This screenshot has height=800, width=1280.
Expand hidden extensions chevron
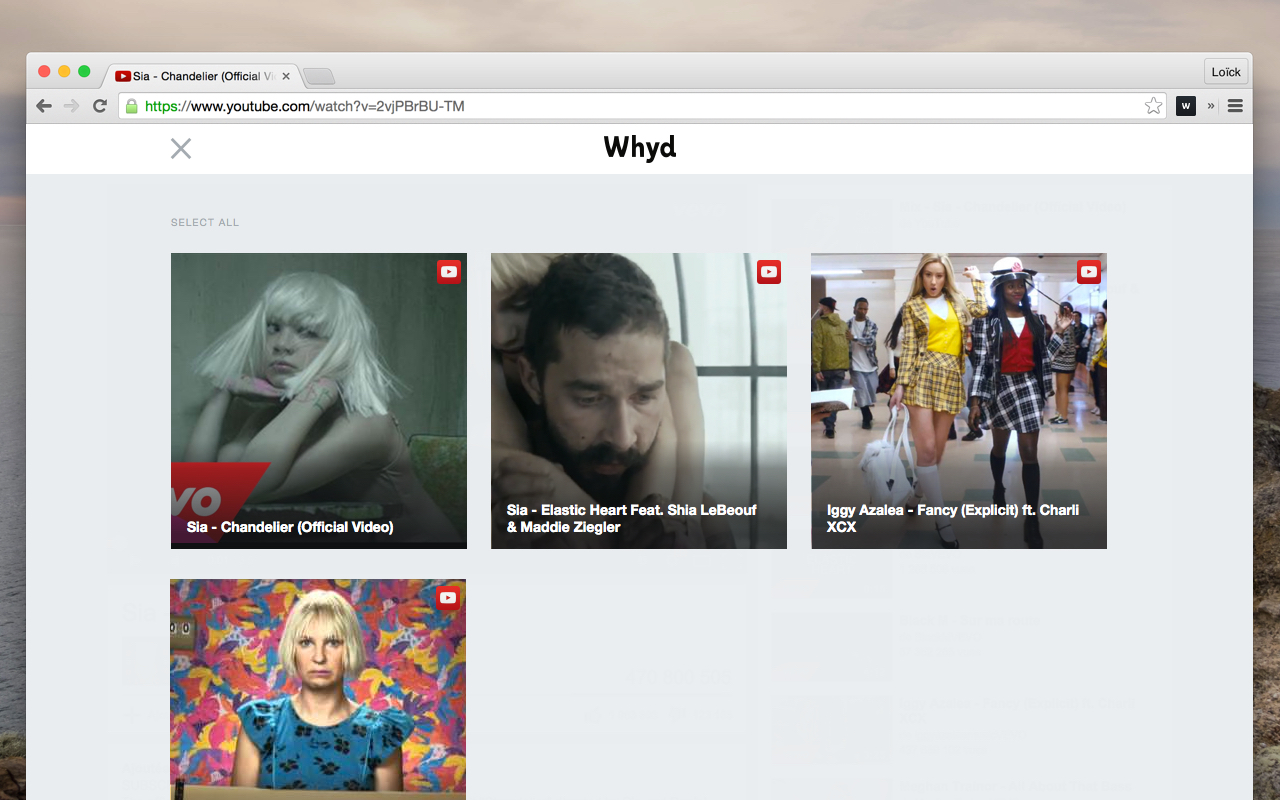[1211, 106]
